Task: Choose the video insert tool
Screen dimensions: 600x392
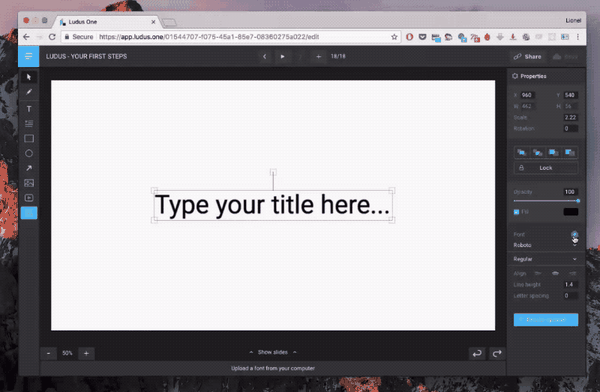Action: [29, 198]
